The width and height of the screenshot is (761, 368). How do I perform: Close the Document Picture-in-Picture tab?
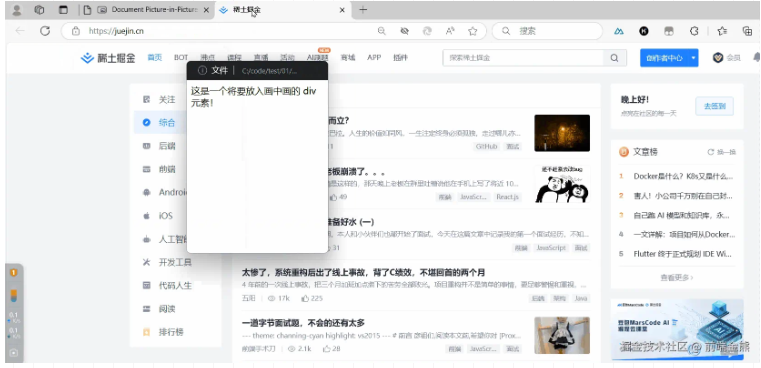[206, 10]
